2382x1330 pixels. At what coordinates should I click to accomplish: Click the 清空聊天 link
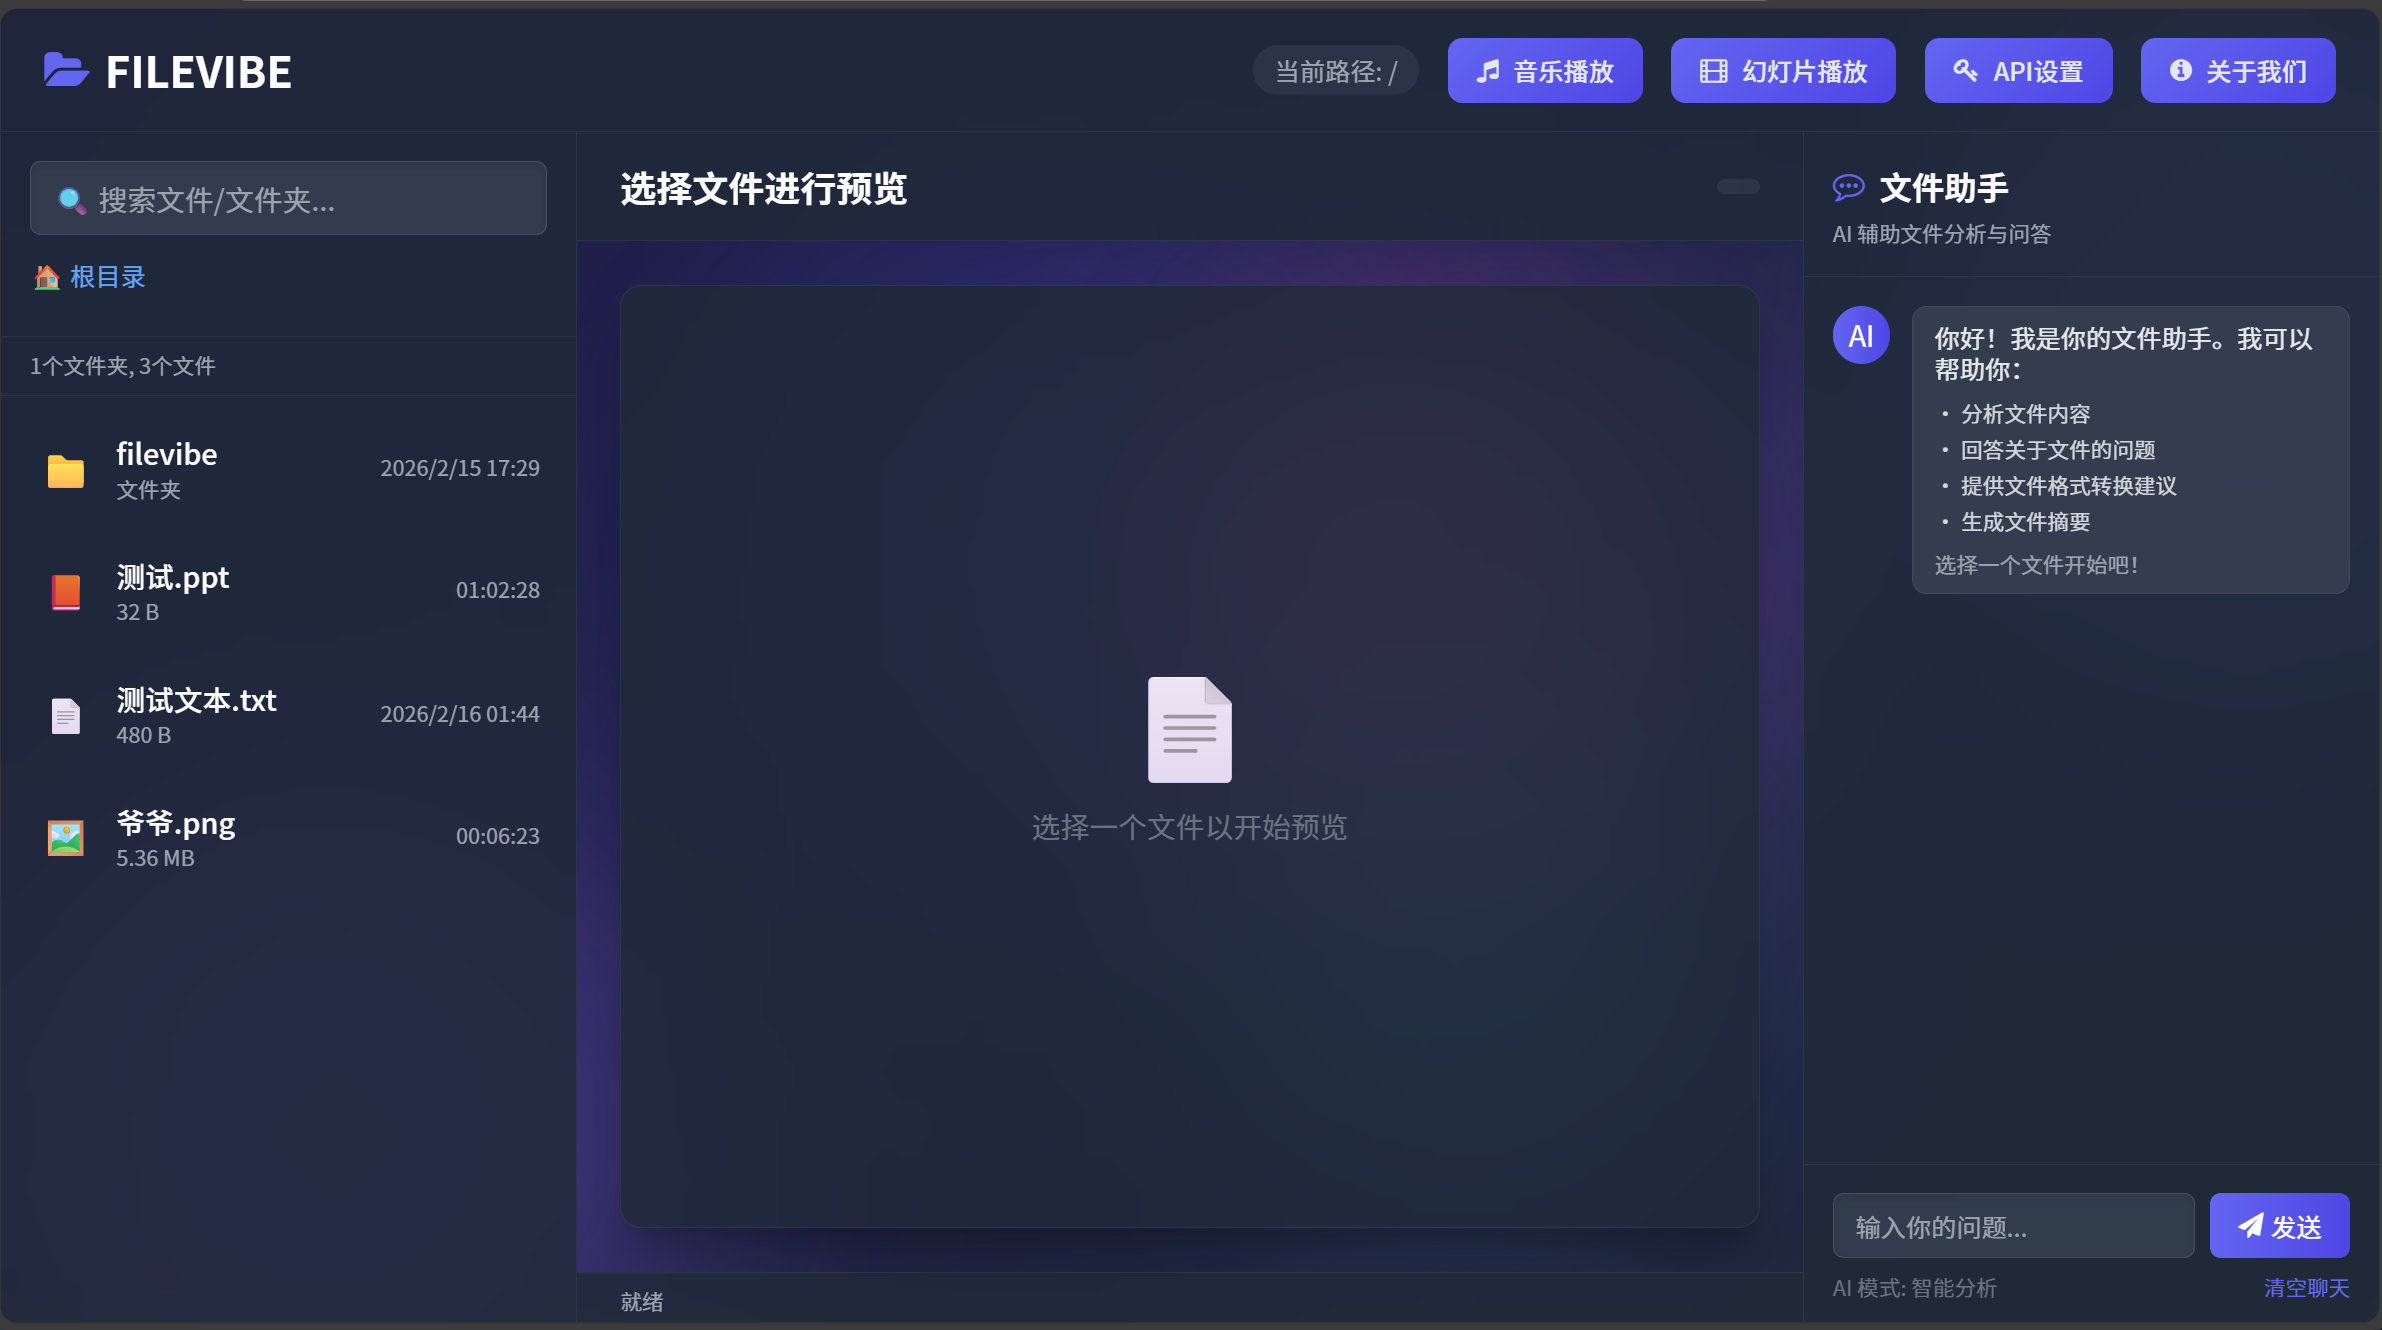[x=2305, y=1288]
